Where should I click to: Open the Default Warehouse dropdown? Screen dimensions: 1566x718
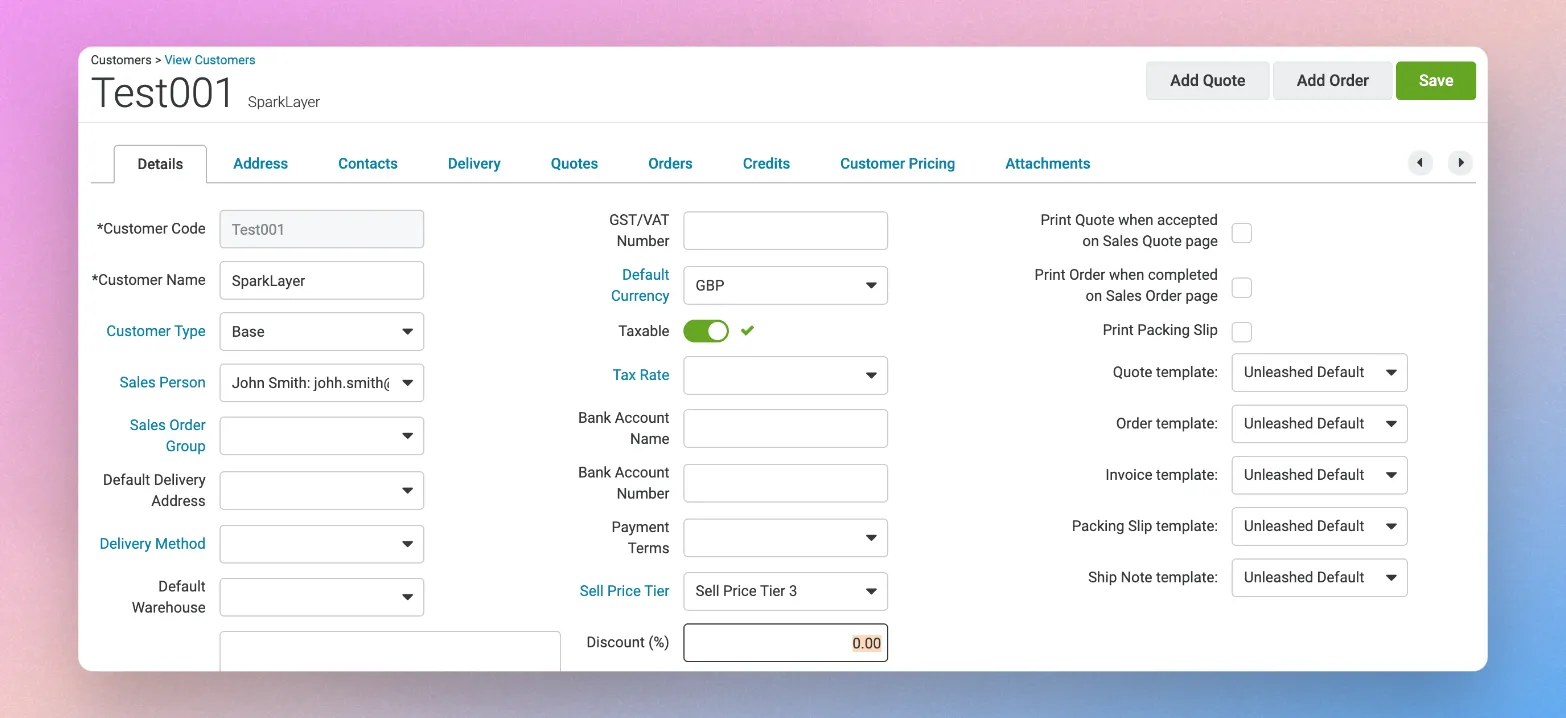tap(322, 597)
